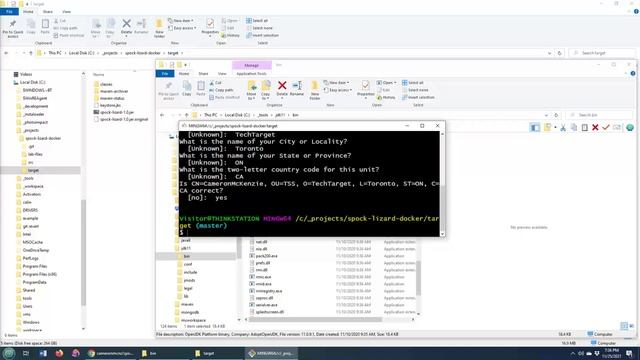Click scissors cut icon in preview toolbar
640x360 pixels.
pyautogui.click(x=563, y=128)
